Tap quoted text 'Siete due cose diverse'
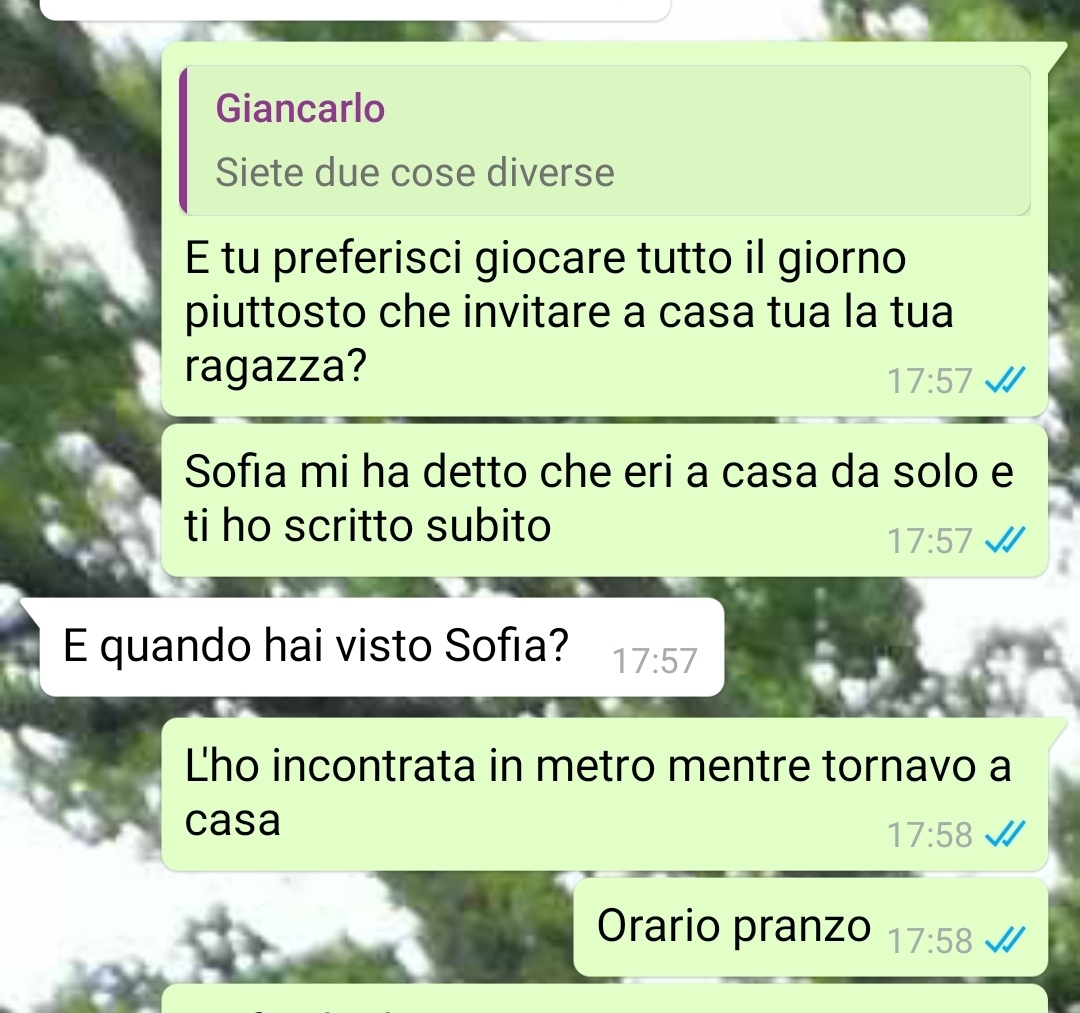 click(x=415, y=172)
